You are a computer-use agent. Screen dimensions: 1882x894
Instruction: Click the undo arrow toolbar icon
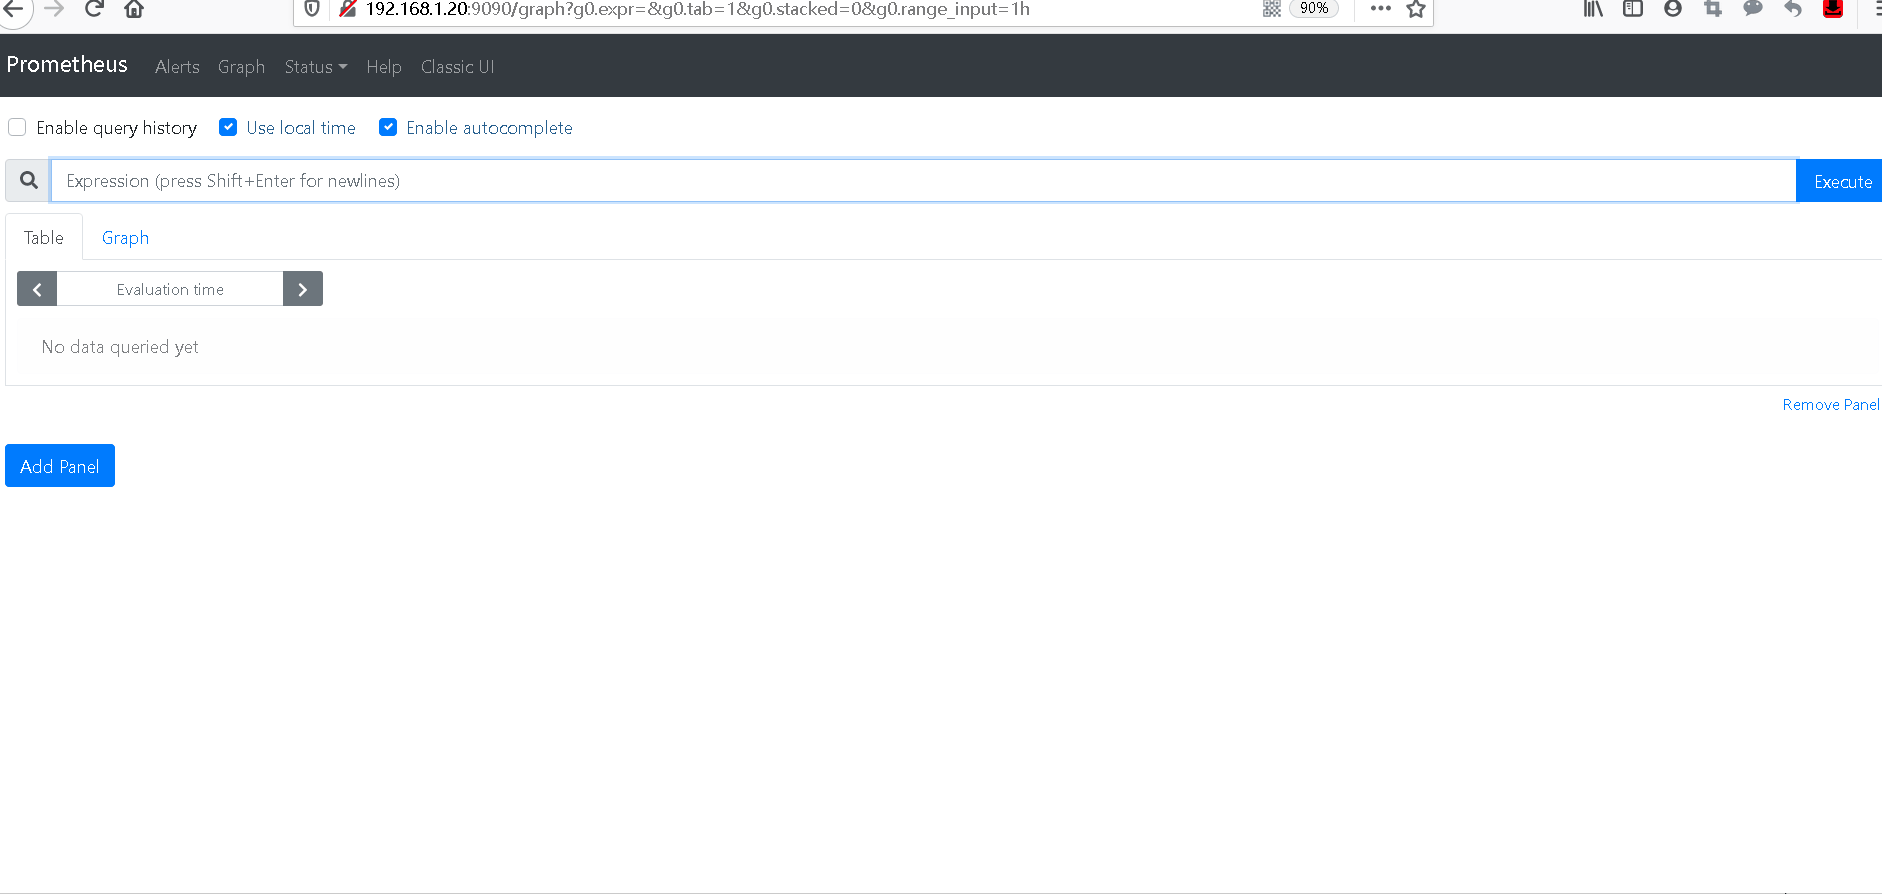tap(1793, 9)
